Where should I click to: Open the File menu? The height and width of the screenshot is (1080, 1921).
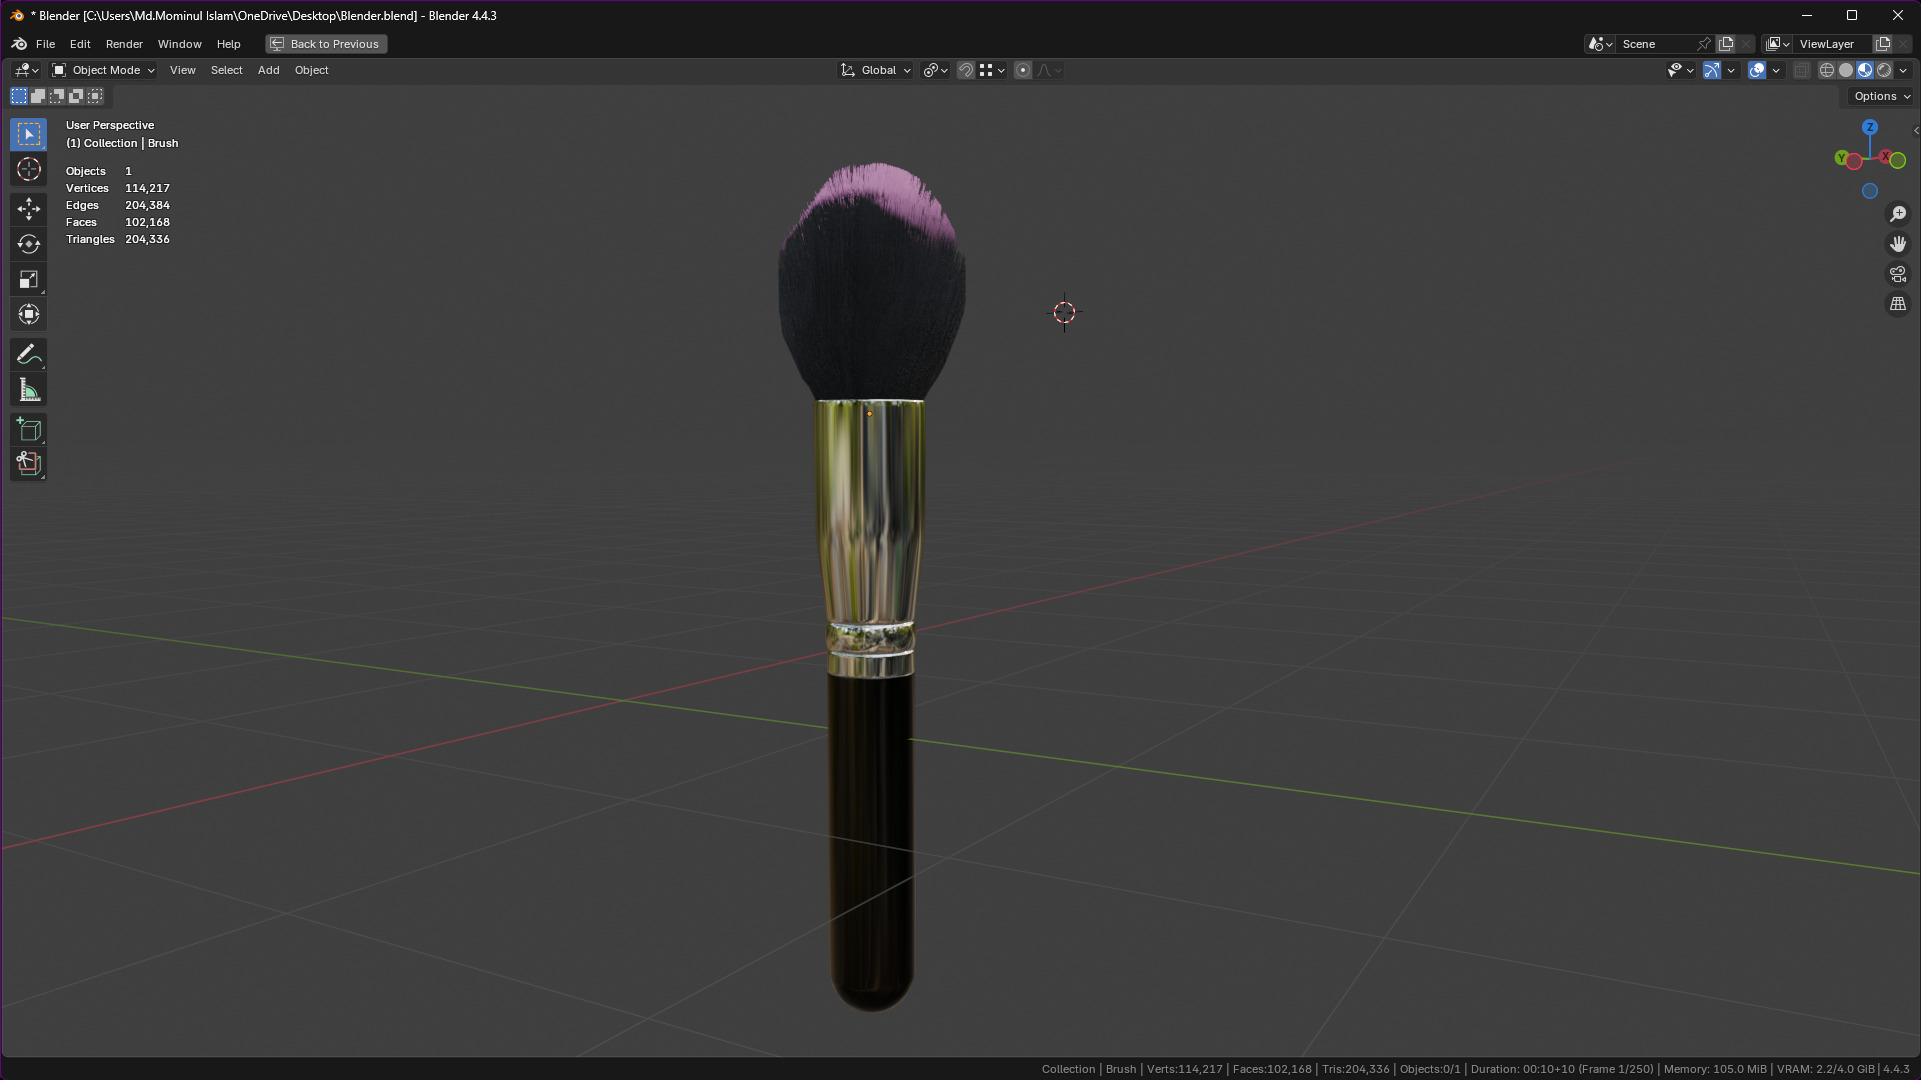[x=45, y=44]
